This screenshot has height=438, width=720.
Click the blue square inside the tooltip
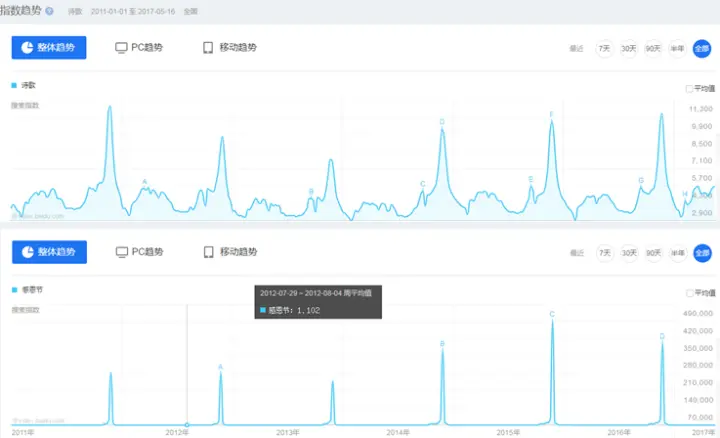click(x=263, y=310)
